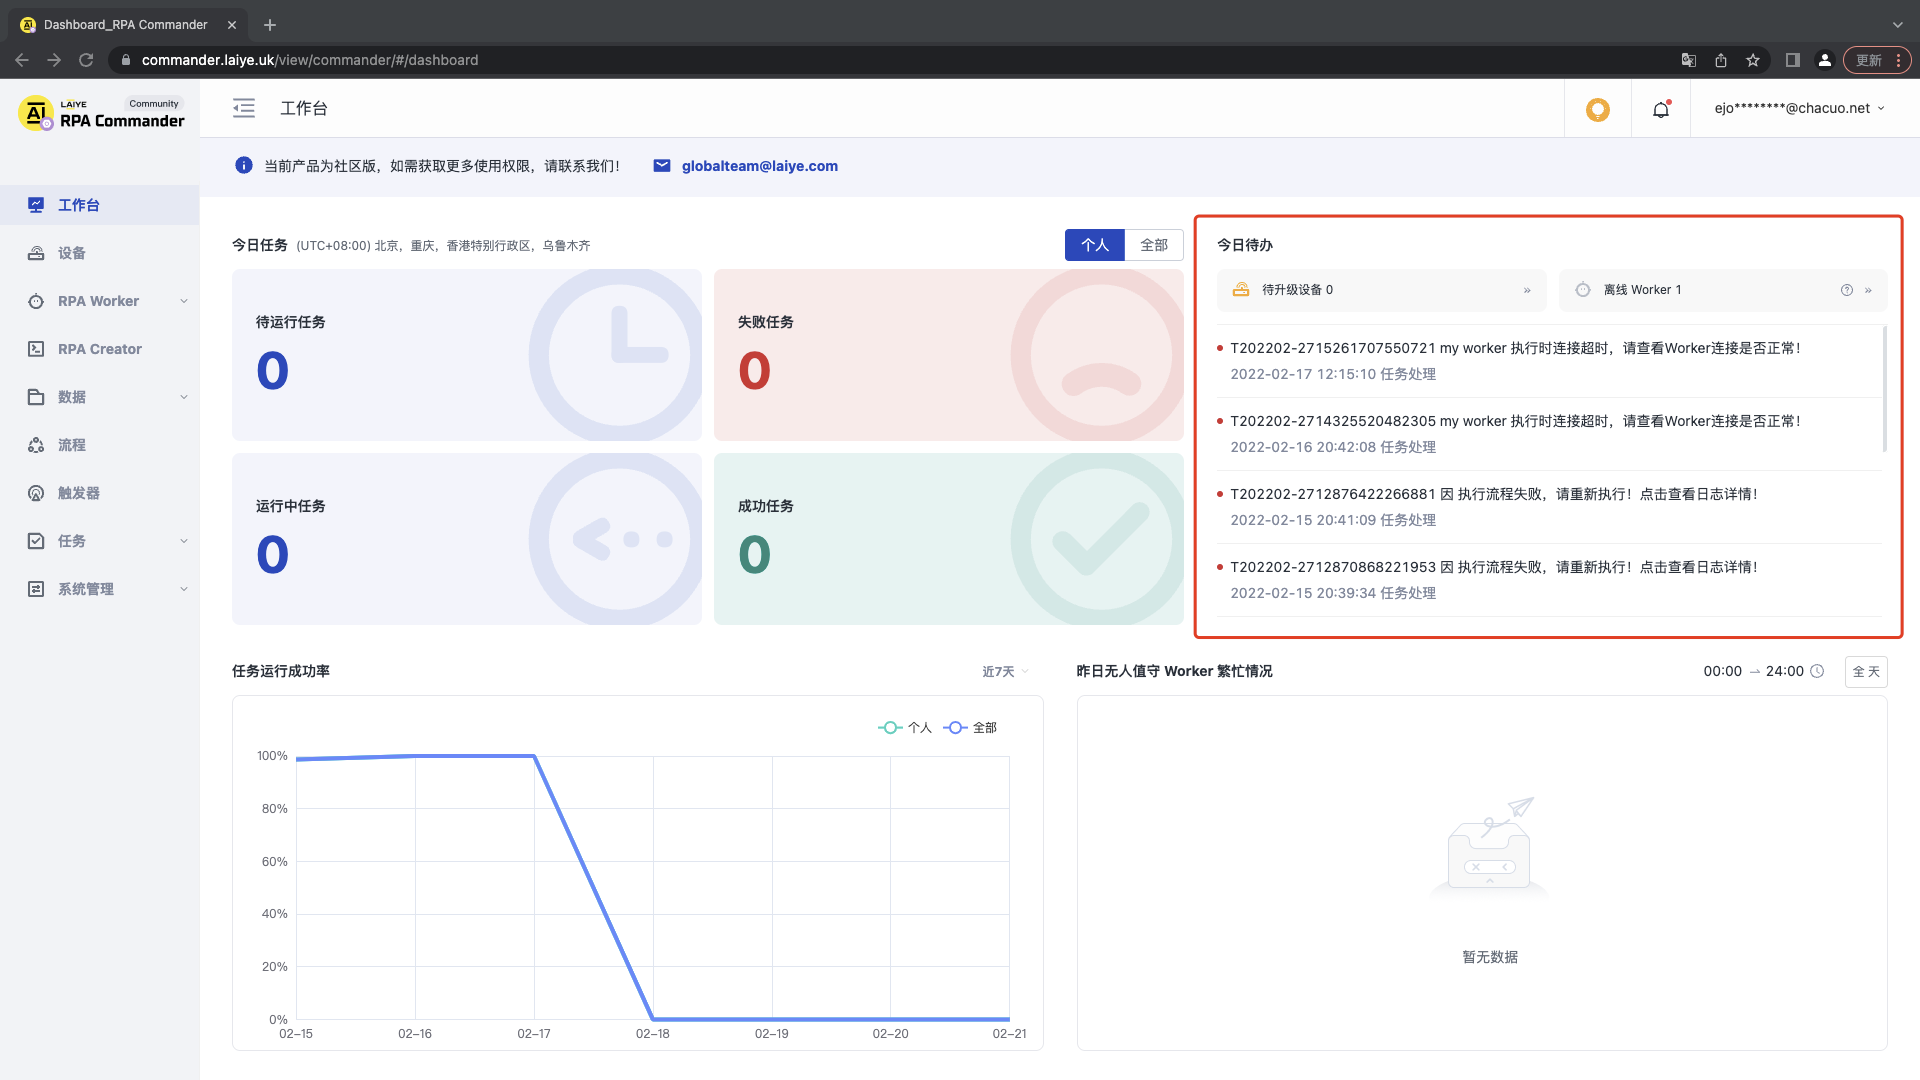Click the Chrome share icon
Screen dimensions: 1920x1080
pyautogui.click(x=1721, y=60)
